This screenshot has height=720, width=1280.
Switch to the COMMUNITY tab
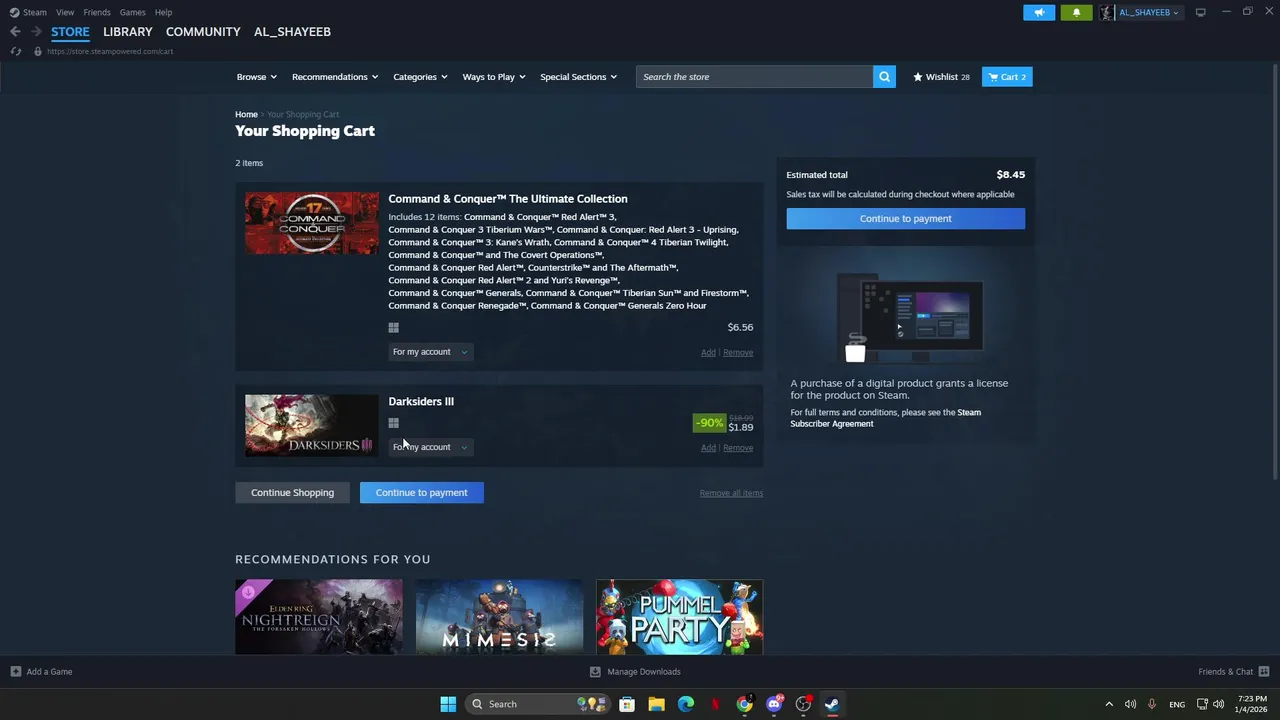(203, 32)
